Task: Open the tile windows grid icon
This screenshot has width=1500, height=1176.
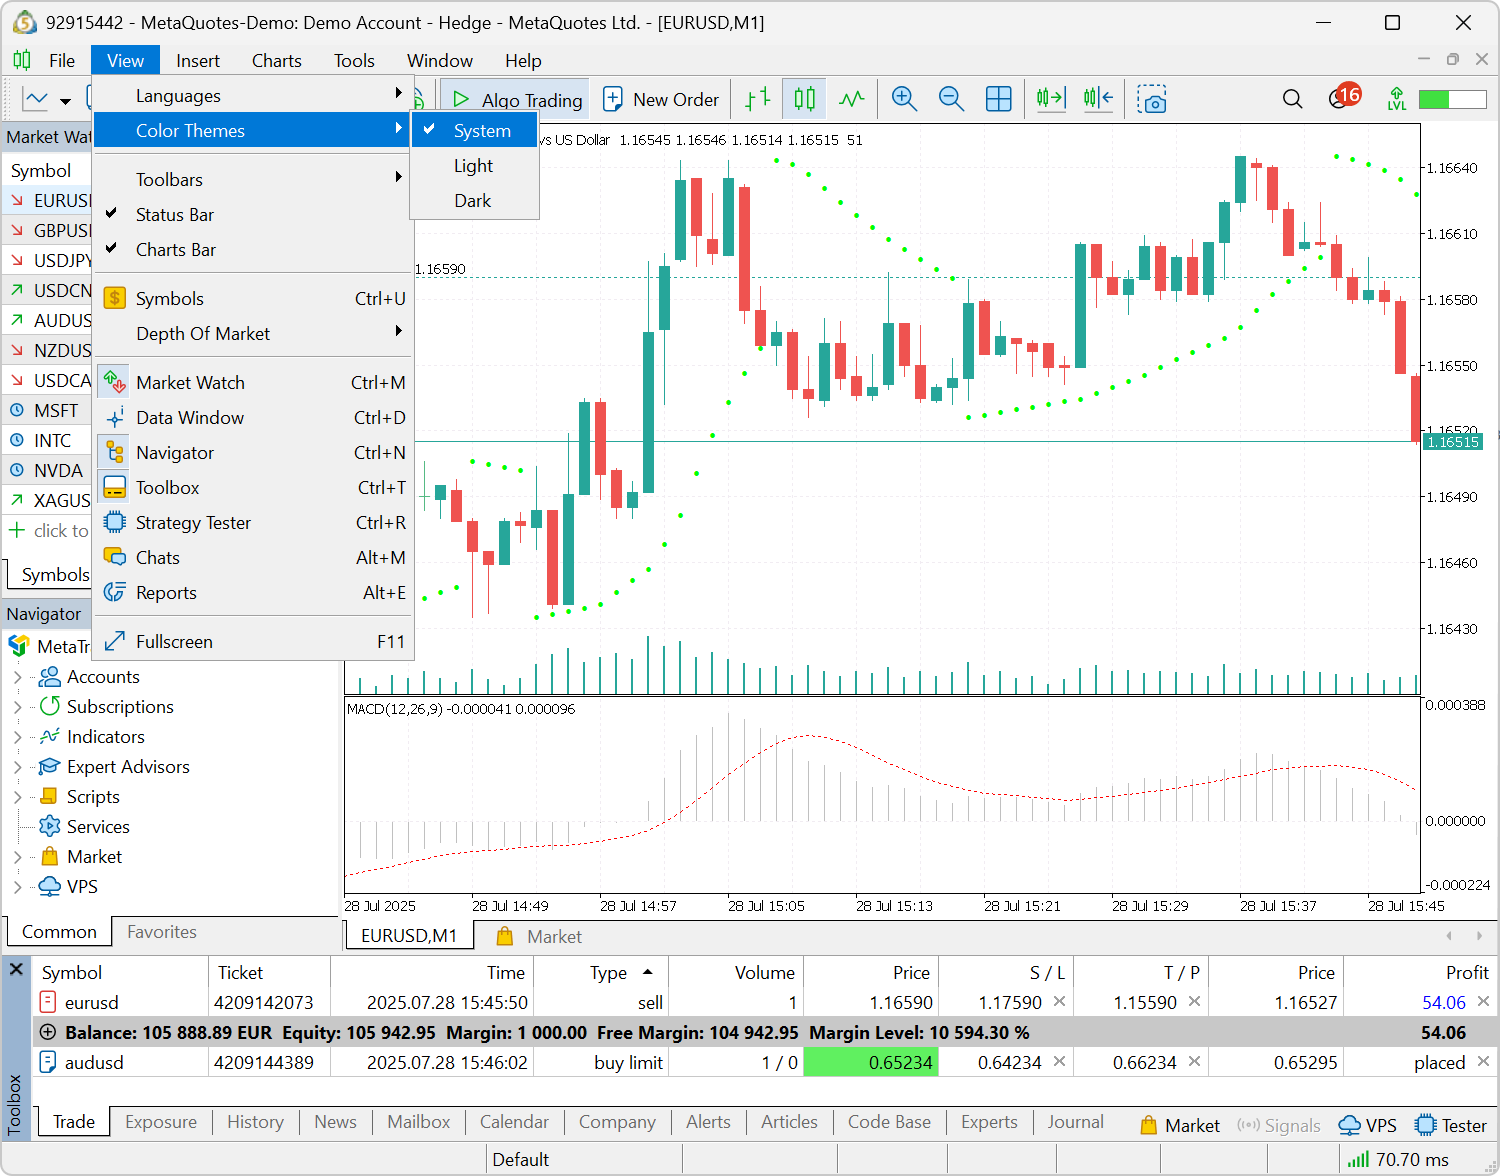Action: click(998, 98)
